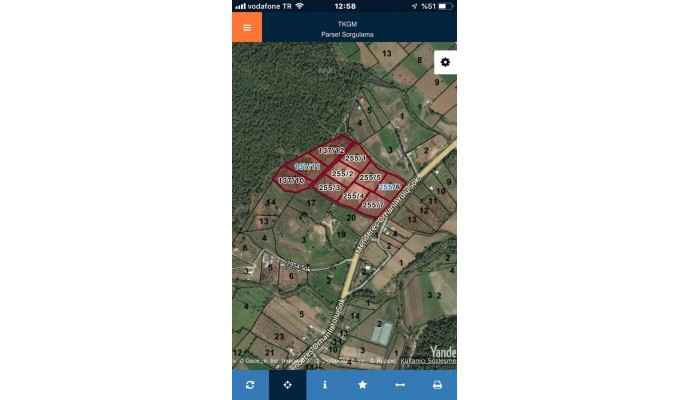
Task: Select parcel 255/5 on map
Action: [370, 177]
